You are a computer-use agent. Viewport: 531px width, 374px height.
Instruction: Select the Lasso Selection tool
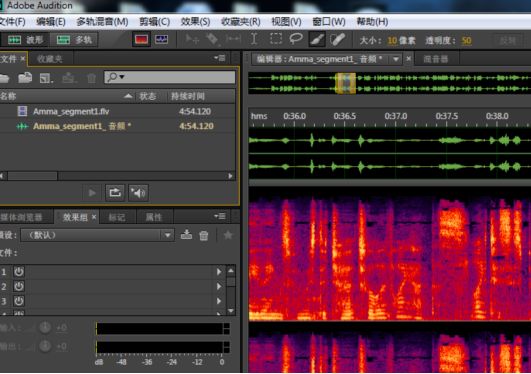(296, 39)
